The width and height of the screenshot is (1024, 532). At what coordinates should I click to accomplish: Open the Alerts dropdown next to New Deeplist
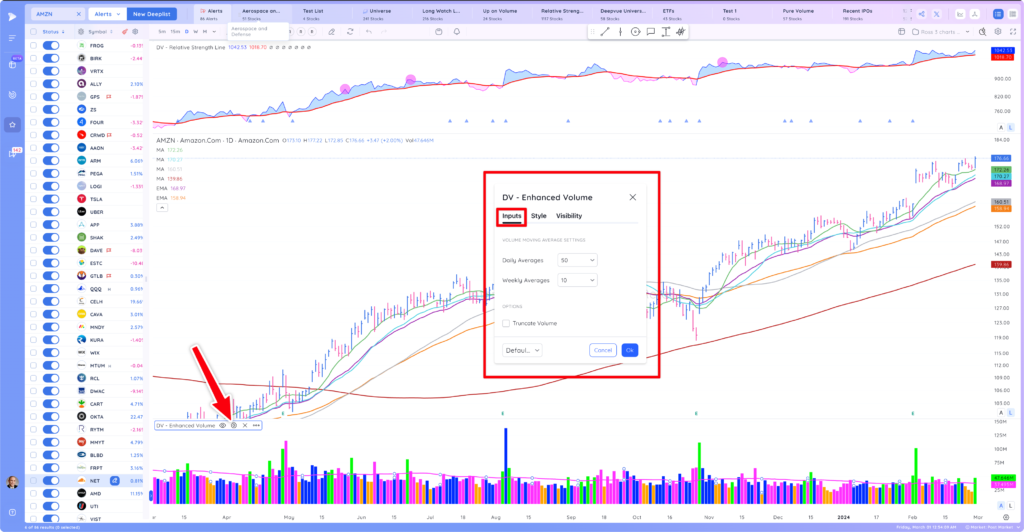click(106, 14)
